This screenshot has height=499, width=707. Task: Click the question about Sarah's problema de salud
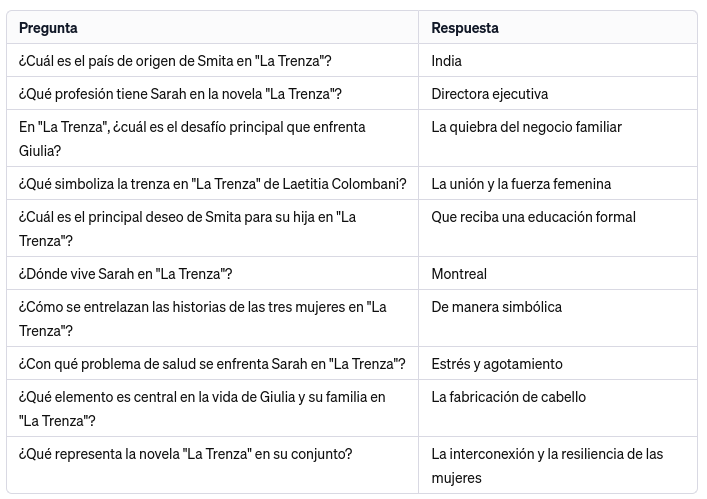(212, 364)
